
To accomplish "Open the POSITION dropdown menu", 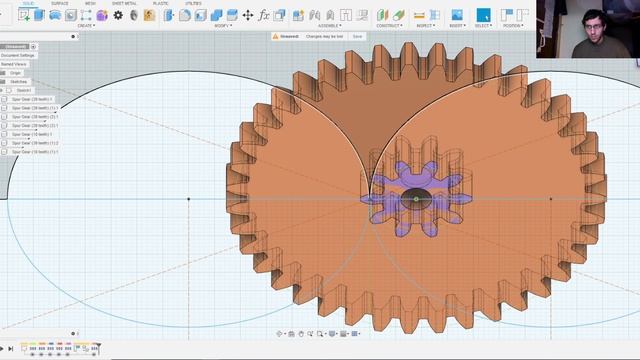I will tap(513, 26).
